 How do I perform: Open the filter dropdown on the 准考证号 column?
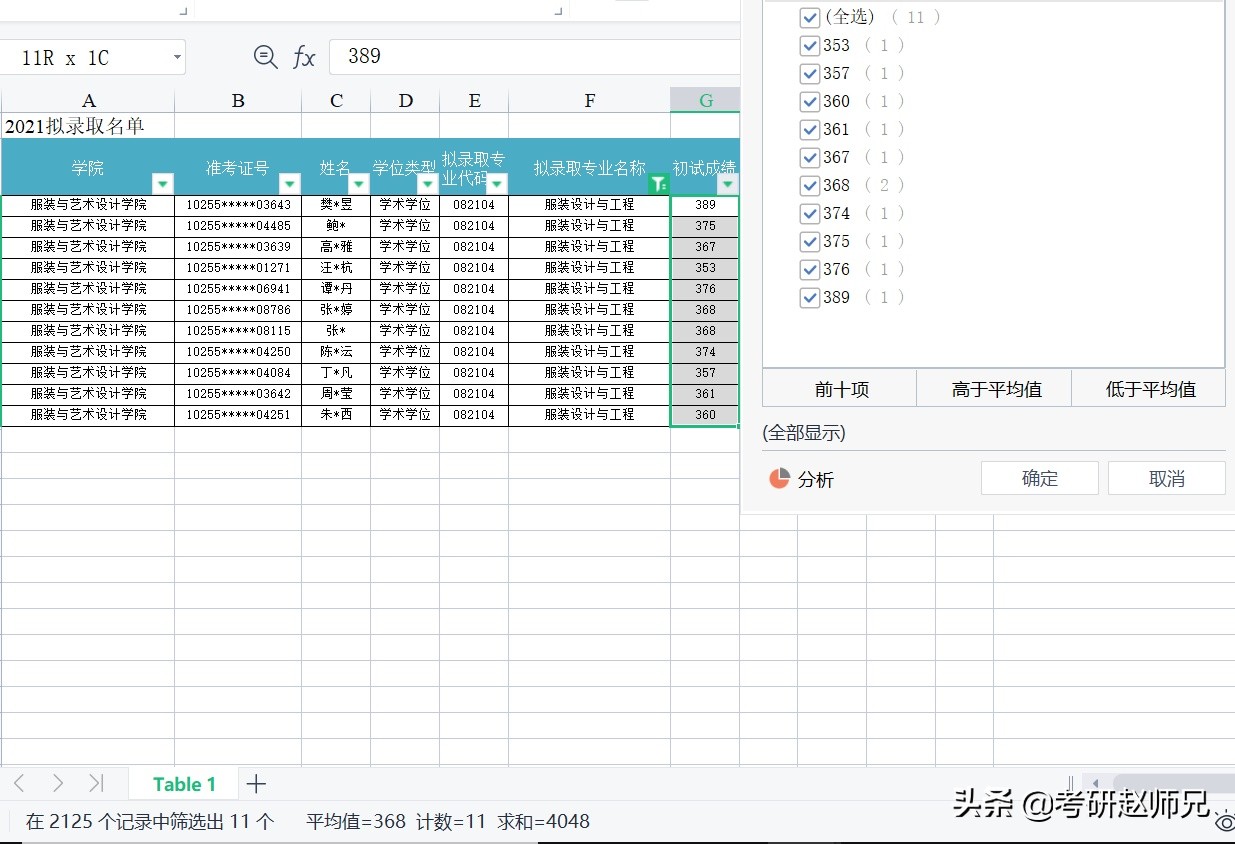click(290, 184)
